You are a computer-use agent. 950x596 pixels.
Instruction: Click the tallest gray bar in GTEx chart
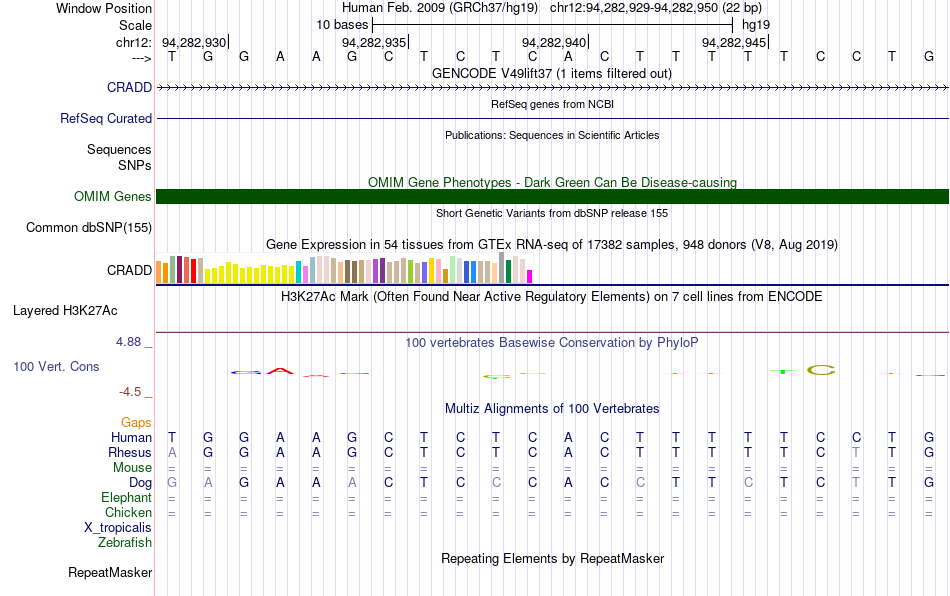(x=501, y=268)
